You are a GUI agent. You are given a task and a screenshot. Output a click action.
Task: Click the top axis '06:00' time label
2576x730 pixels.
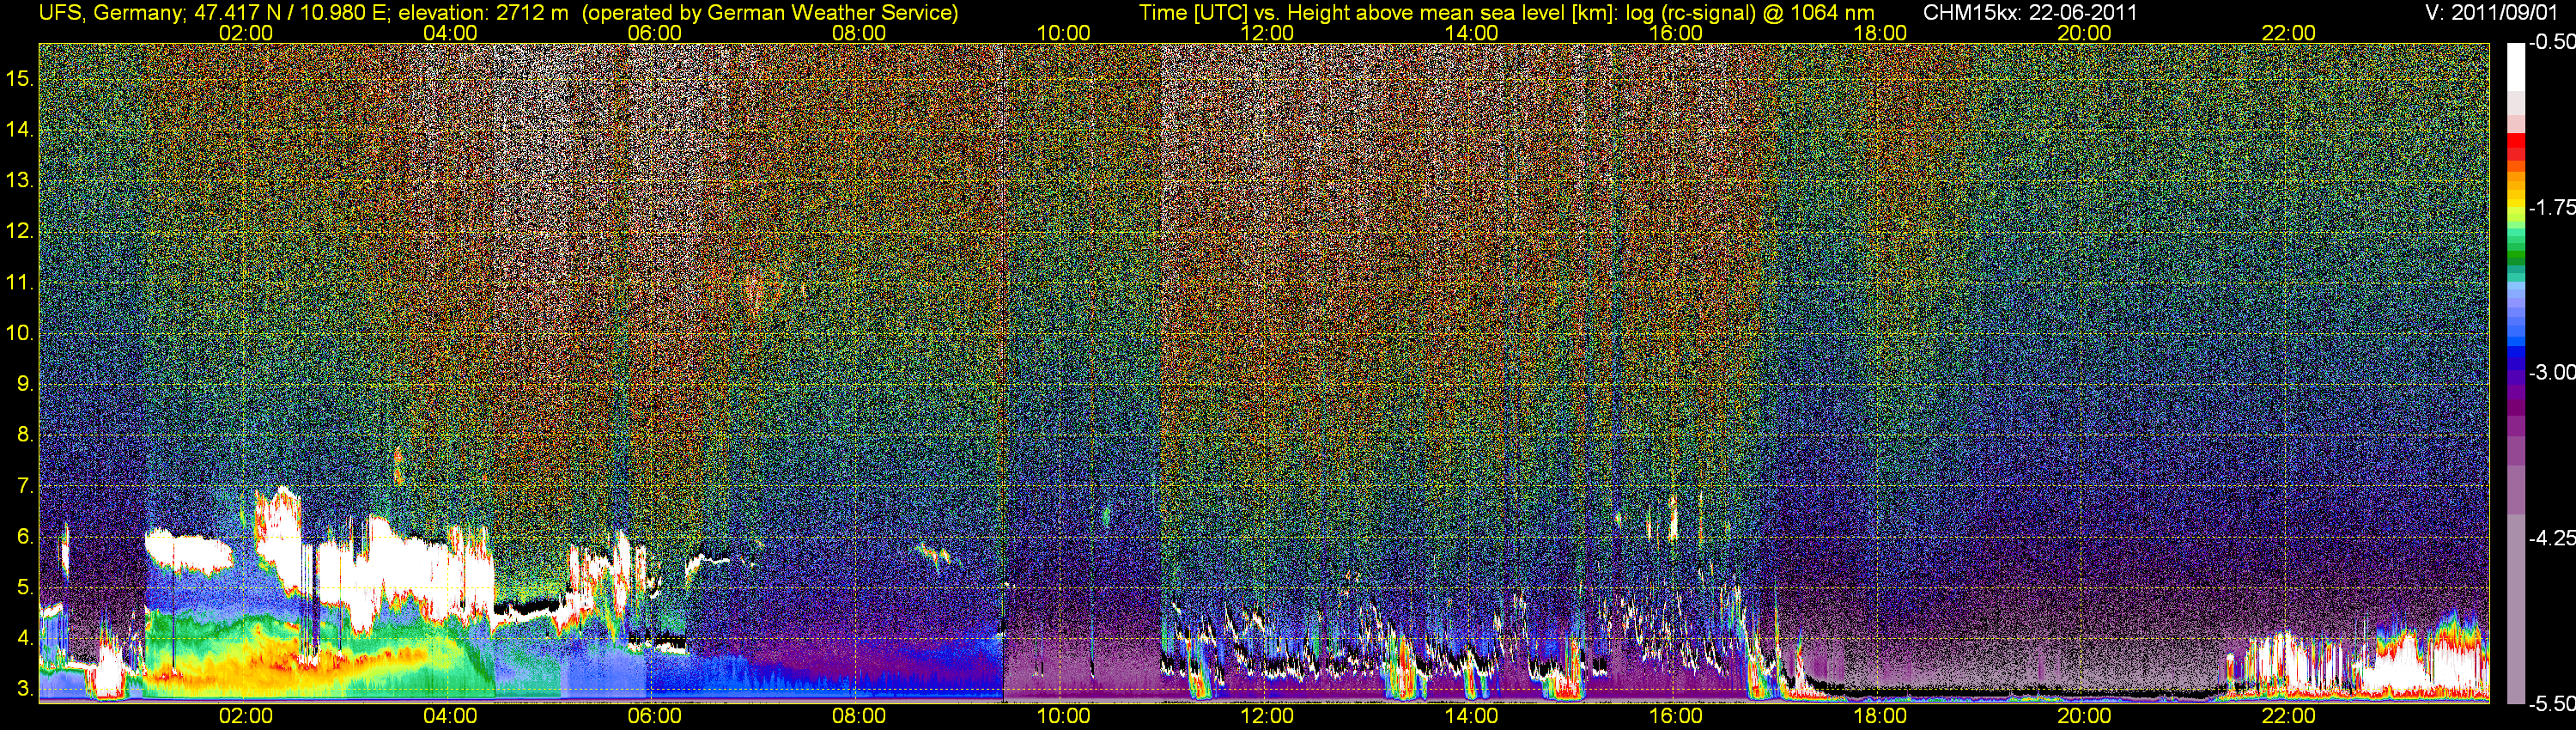click(654, 33)
